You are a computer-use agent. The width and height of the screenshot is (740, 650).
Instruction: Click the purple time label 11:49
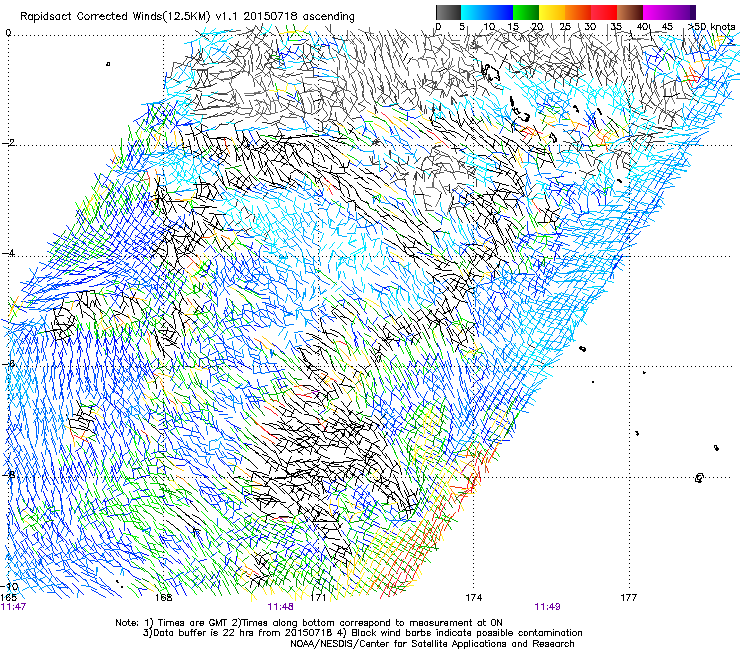coord(547,607)
